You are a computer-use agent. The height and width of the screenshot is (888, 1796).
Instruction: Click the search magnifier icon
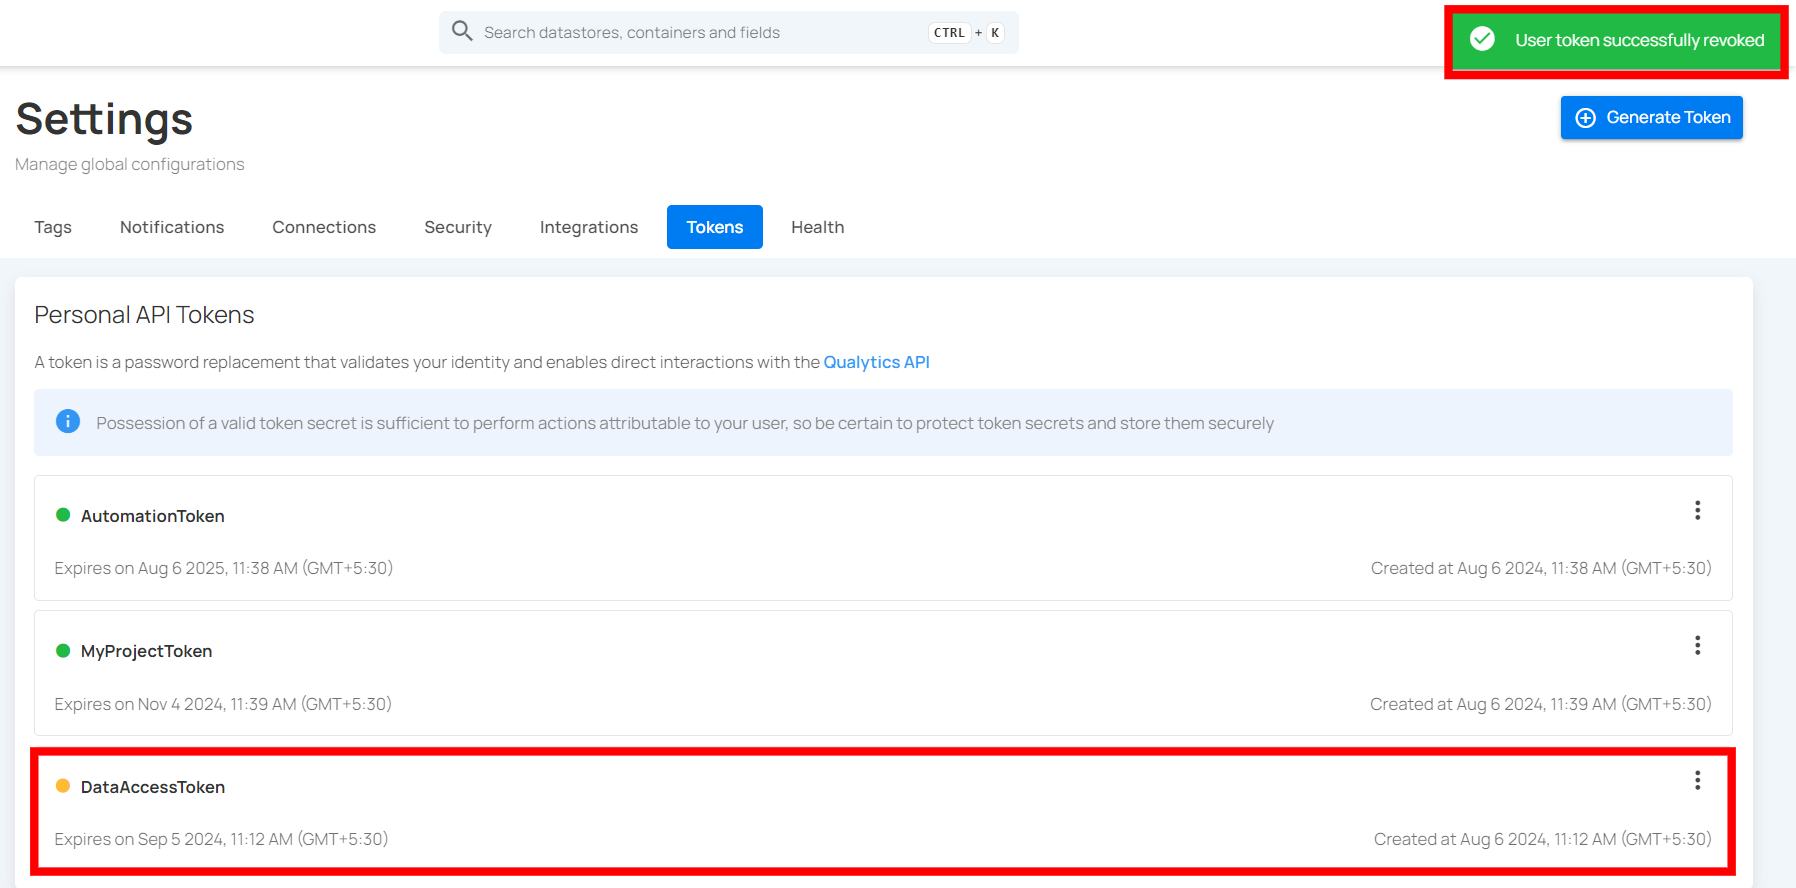(461, 31)
